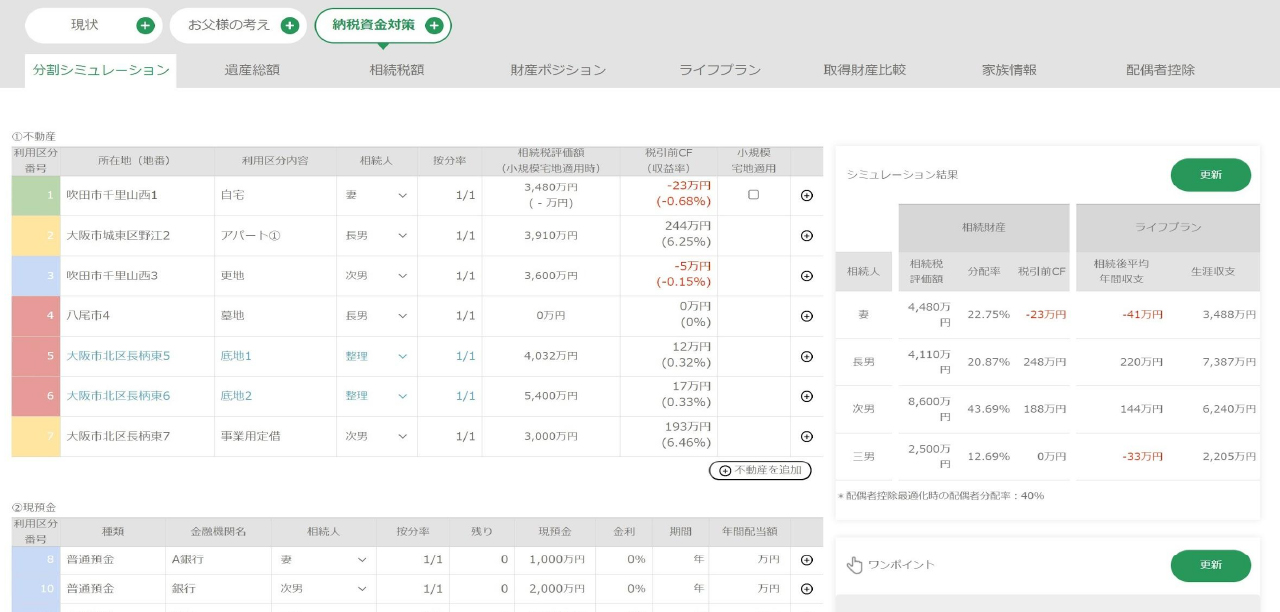Open 配偶者控除 tab
Image resolution: width=1280 pixels, height=612 pixels.
[x=1160, y=70]
